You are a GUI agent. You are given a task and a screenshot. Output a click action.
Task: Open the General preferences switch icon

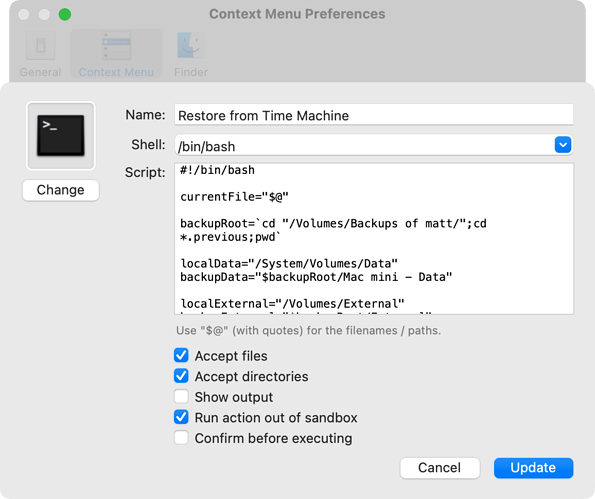pos(41,46)
